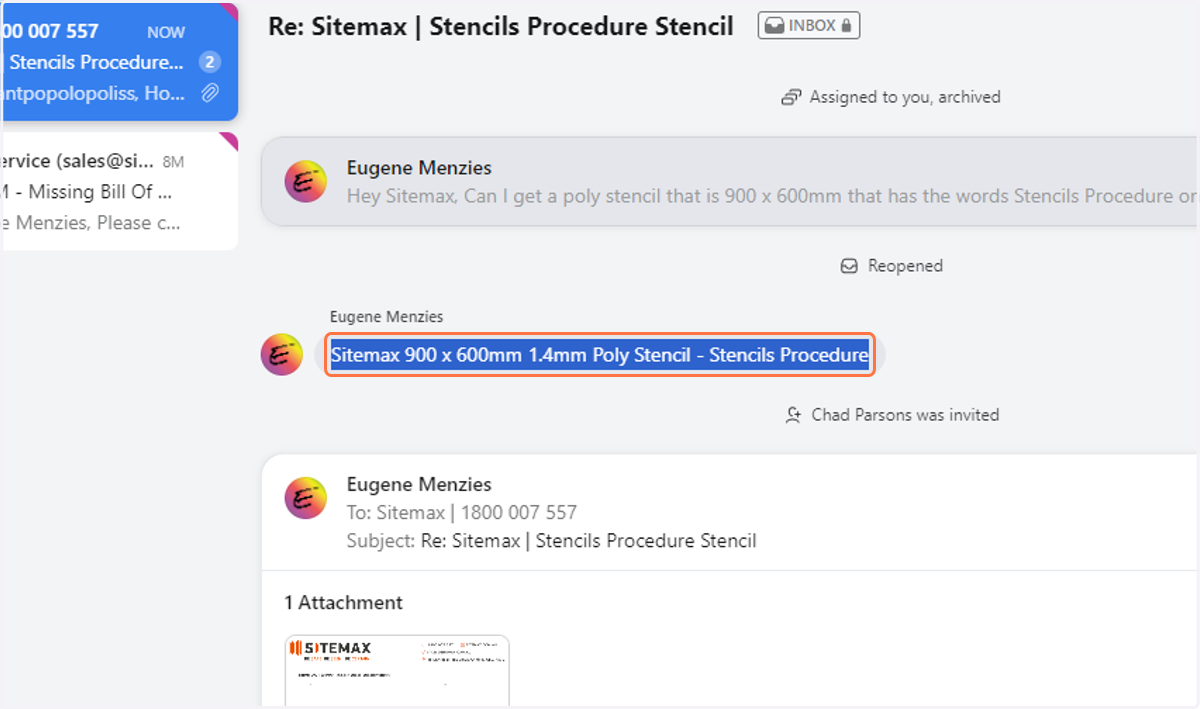Click the lock icon in INBOX badge
Screen dimensions: 1200x709
[x=846, y=26]
